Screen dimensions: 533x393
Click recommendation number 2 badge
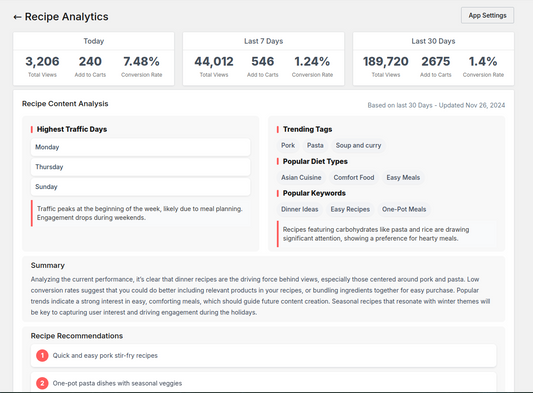pyautogui.click(x=42, y=383)
